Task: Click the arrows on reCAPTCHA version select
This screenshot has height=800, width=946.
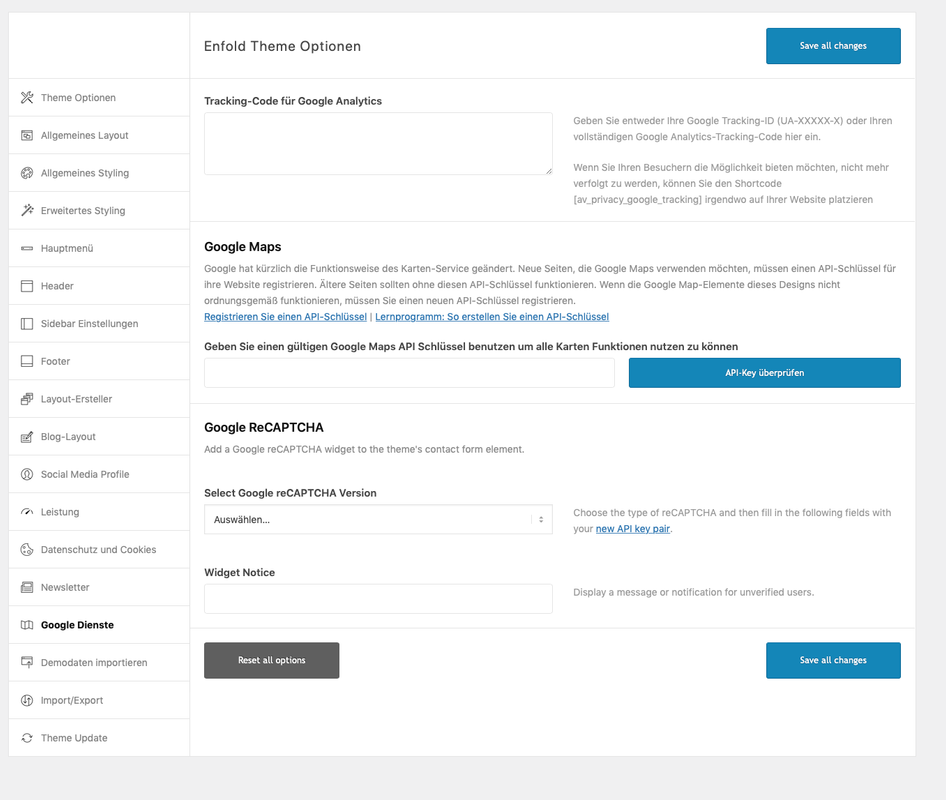Action: (x=541, y=519)
